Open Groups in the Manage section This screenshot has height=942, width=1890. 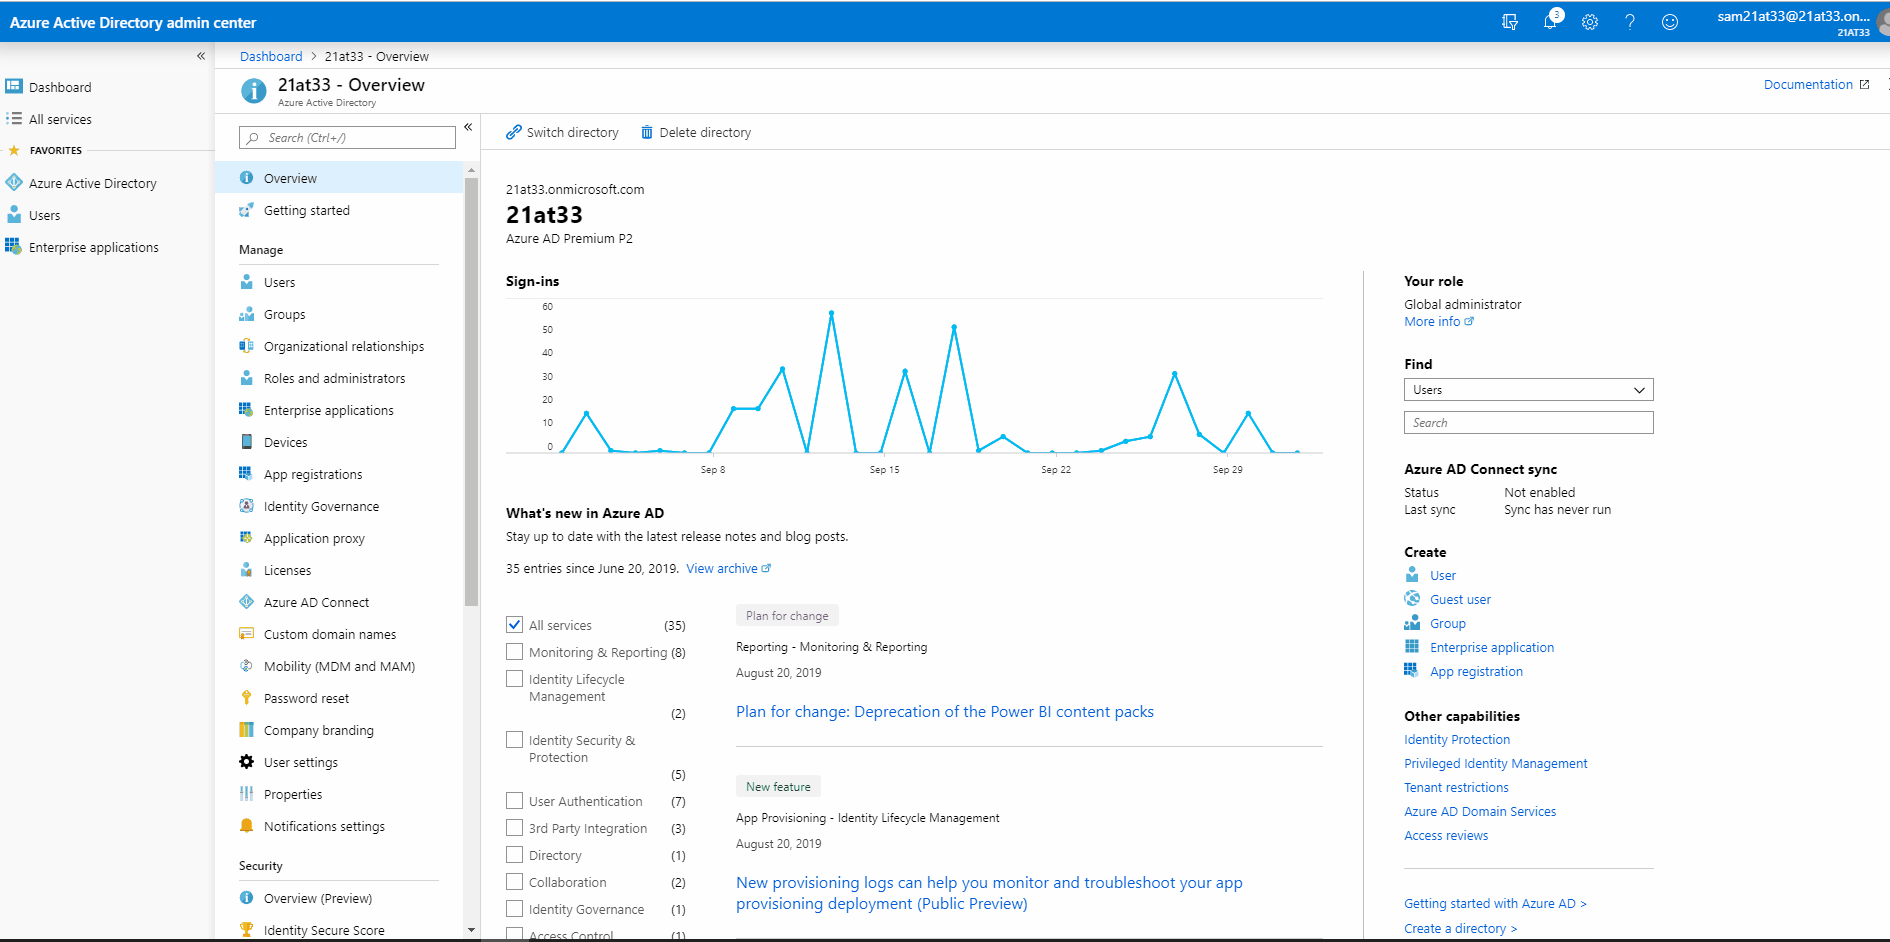tap(284, 314)
